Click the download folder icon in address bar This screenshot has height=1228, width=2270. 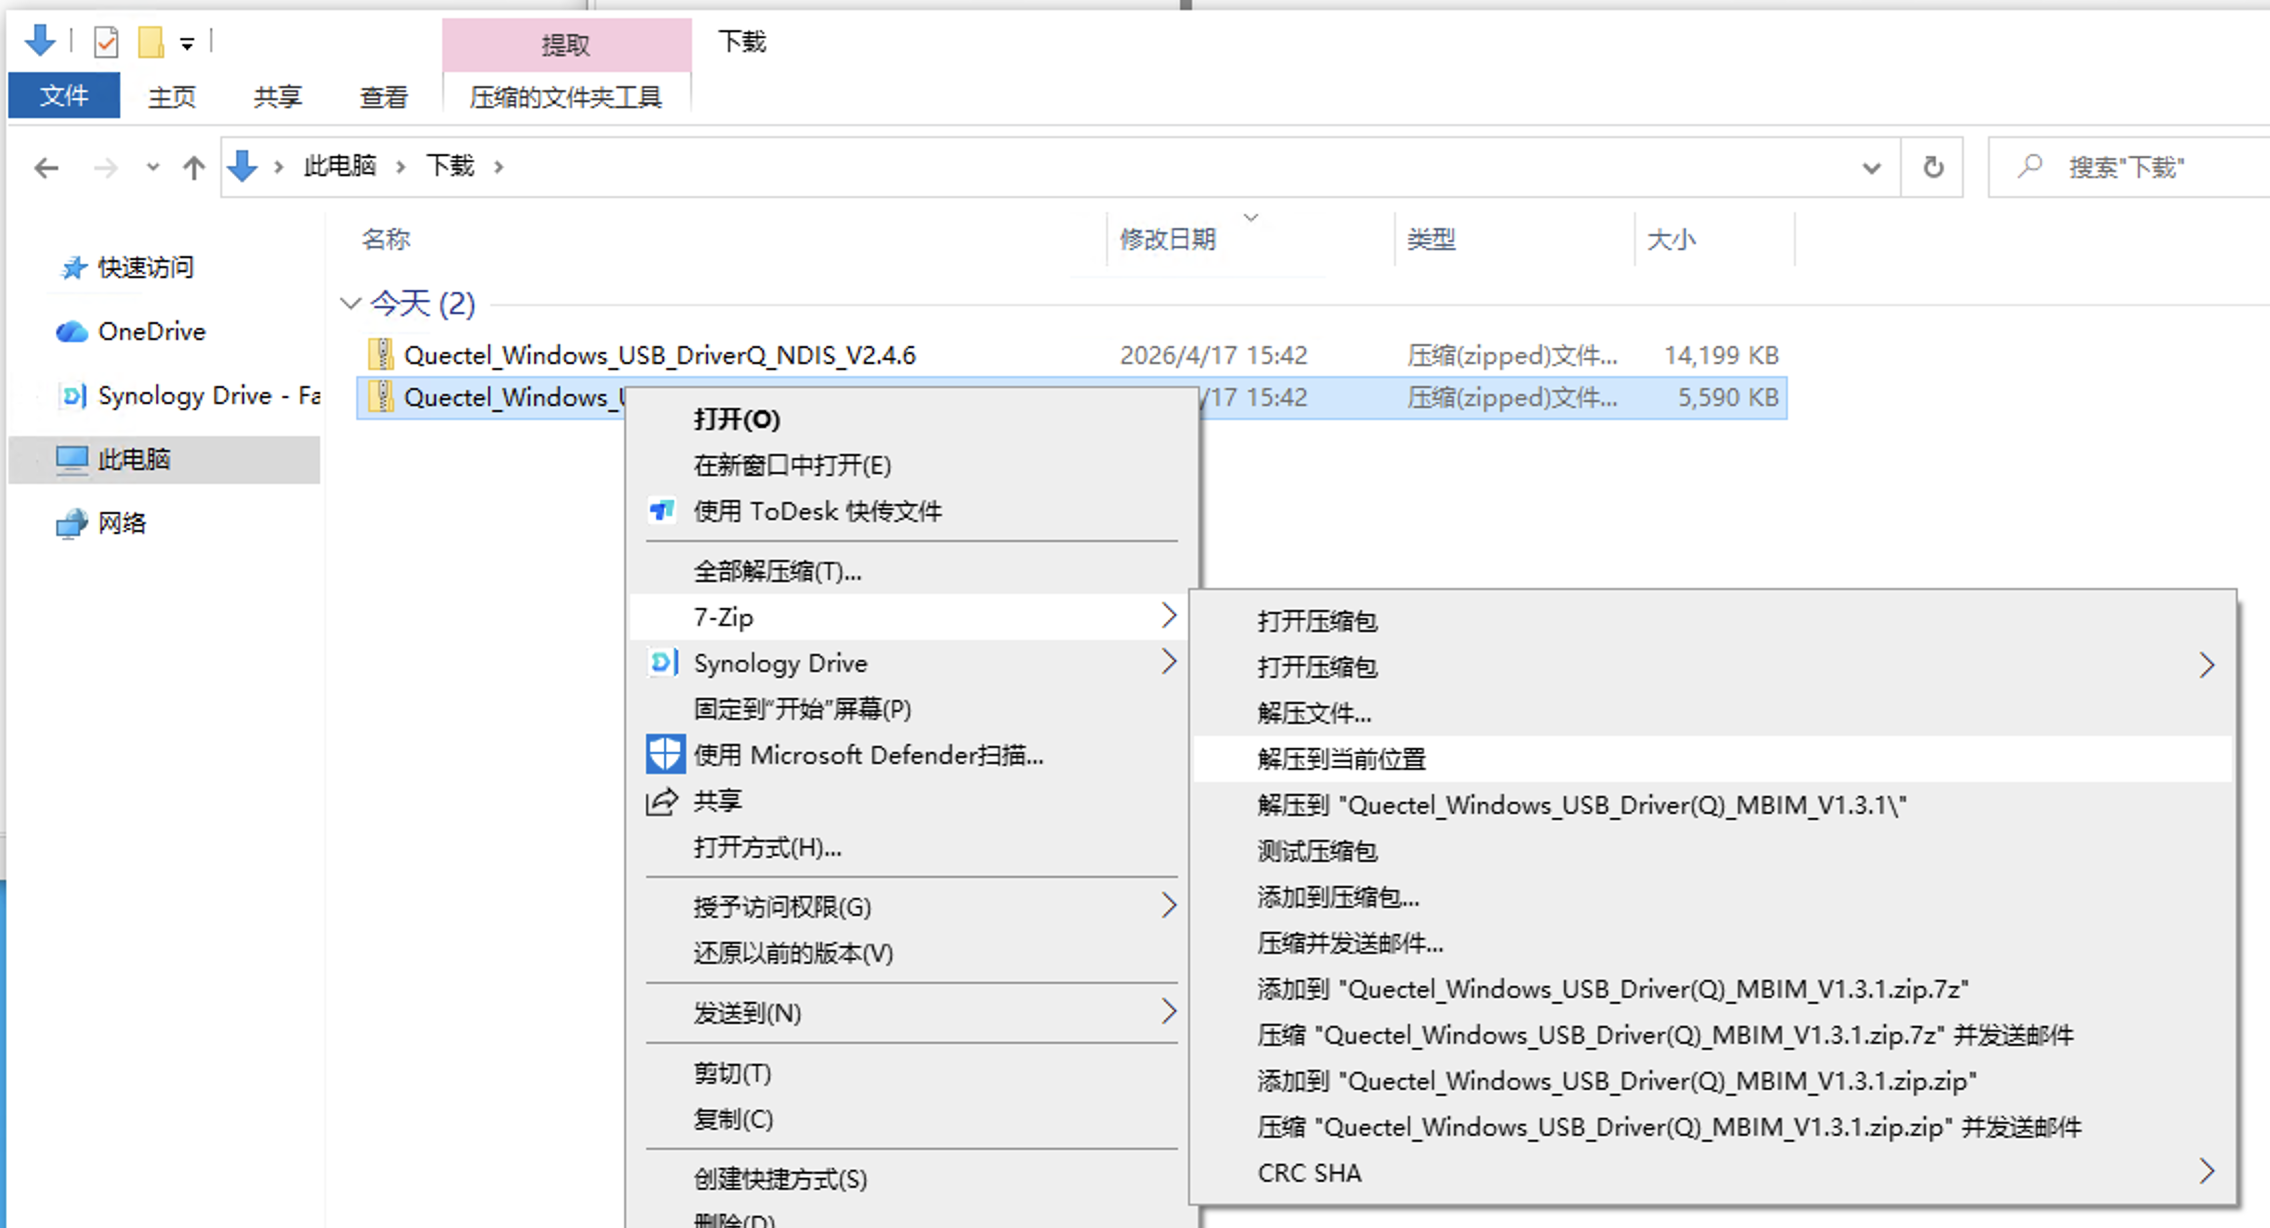point(242,166)
